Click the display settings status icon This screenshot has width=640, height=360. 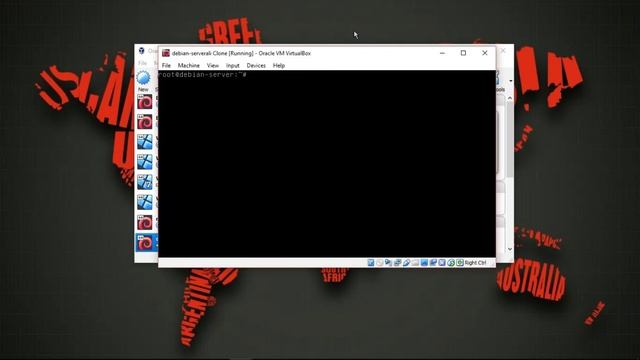pyautogui.click(x=424, y=262)
